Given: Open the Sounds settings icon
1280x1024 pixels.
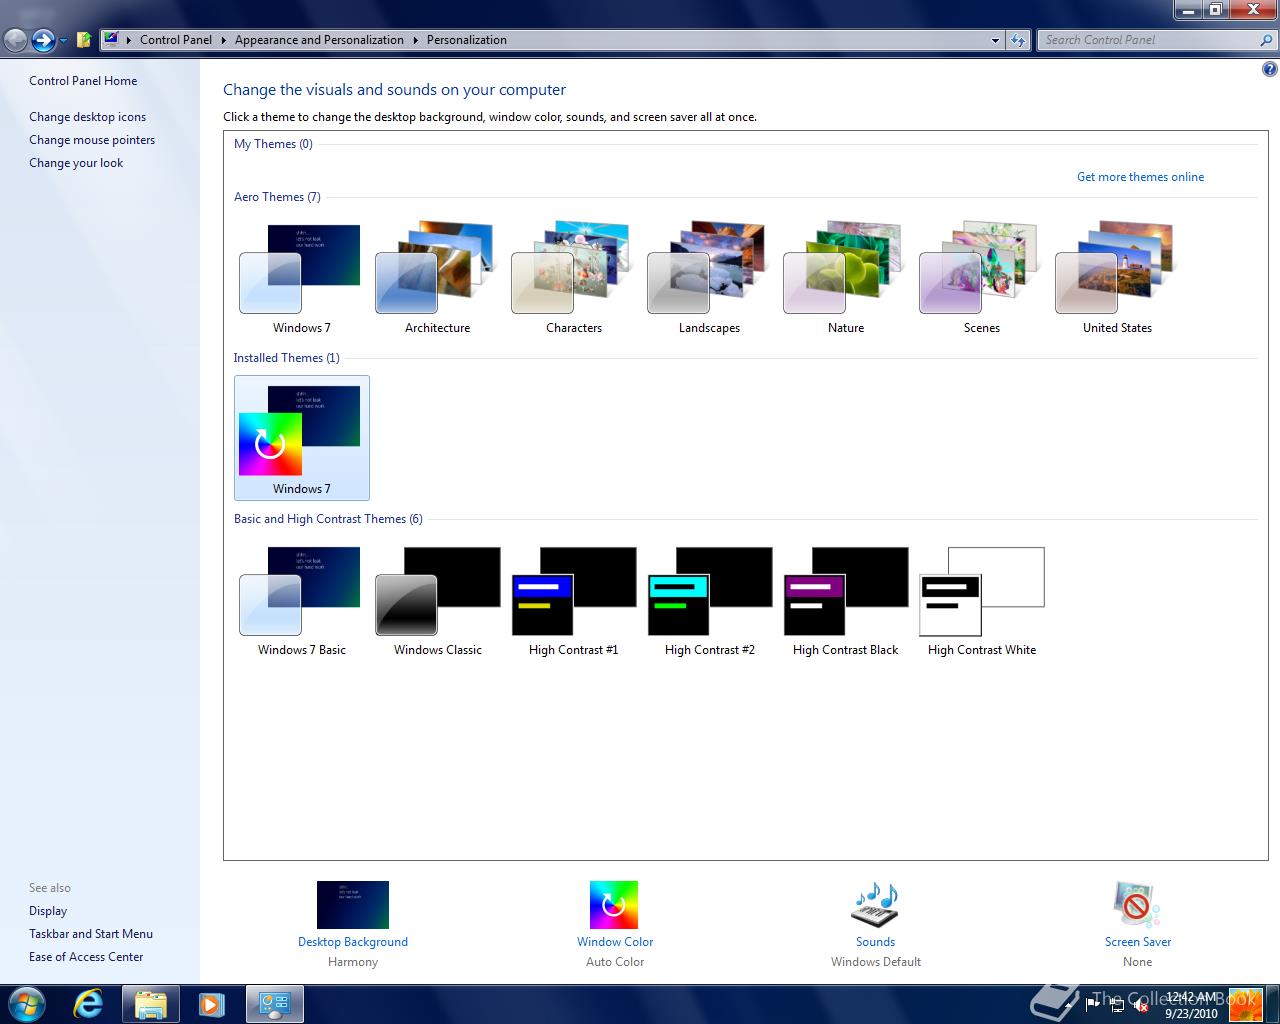Looking at the screenshot, I should click(875, 905).
